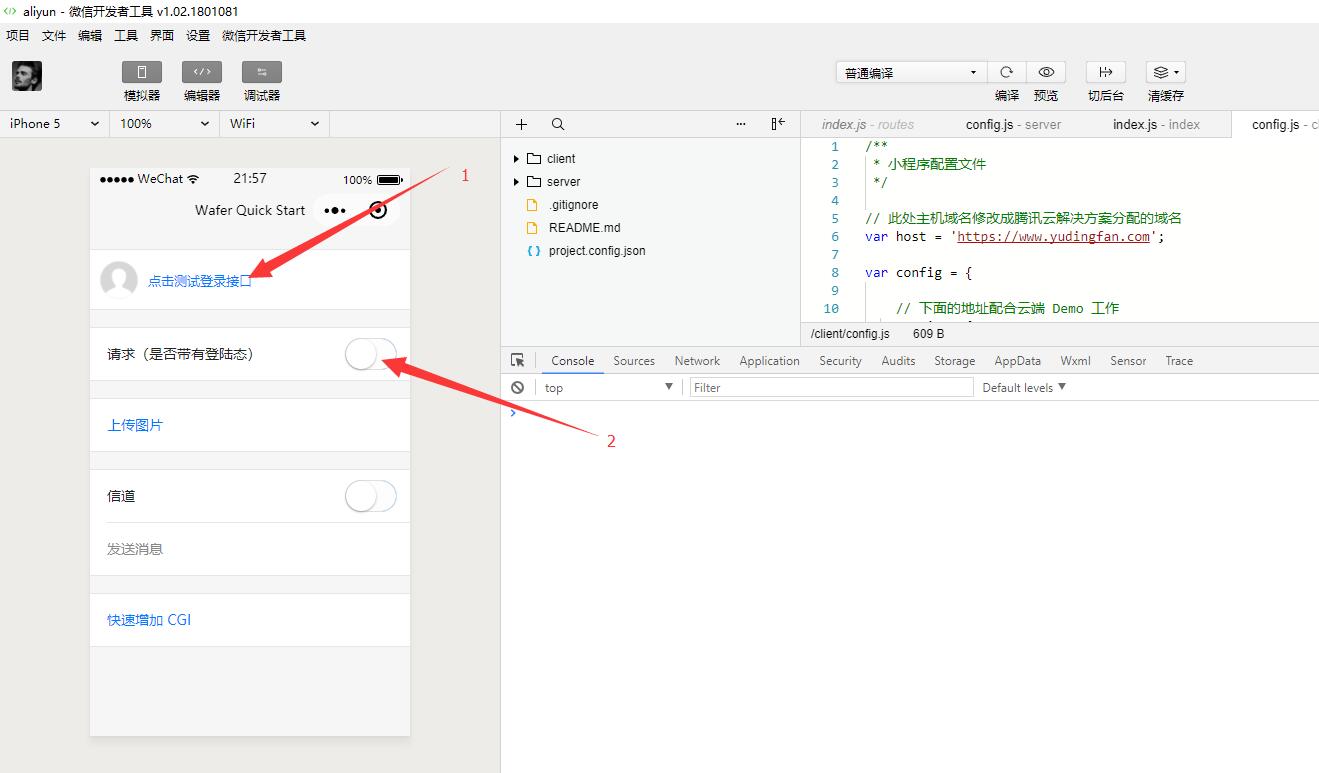1319x773 pixels.
Task: Click the Preview (预览) eye icon
Action: pyautogui.click(x=1046, y=72)
